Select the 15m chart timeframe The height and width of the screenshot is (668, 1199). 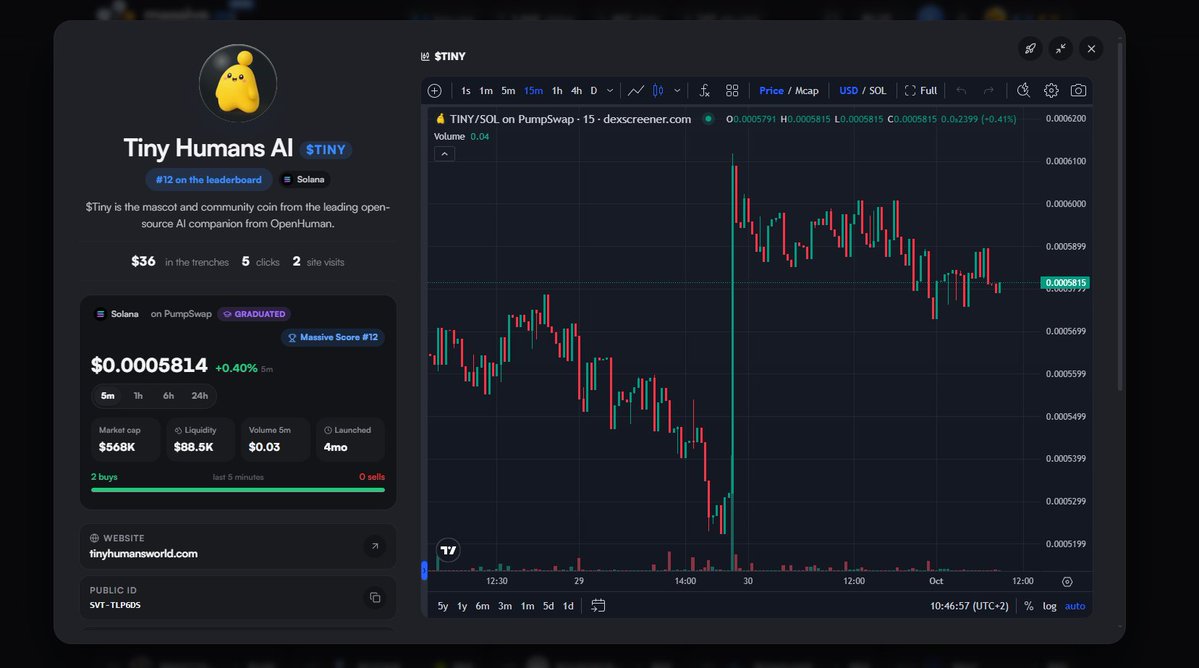[x=533, y=91]
